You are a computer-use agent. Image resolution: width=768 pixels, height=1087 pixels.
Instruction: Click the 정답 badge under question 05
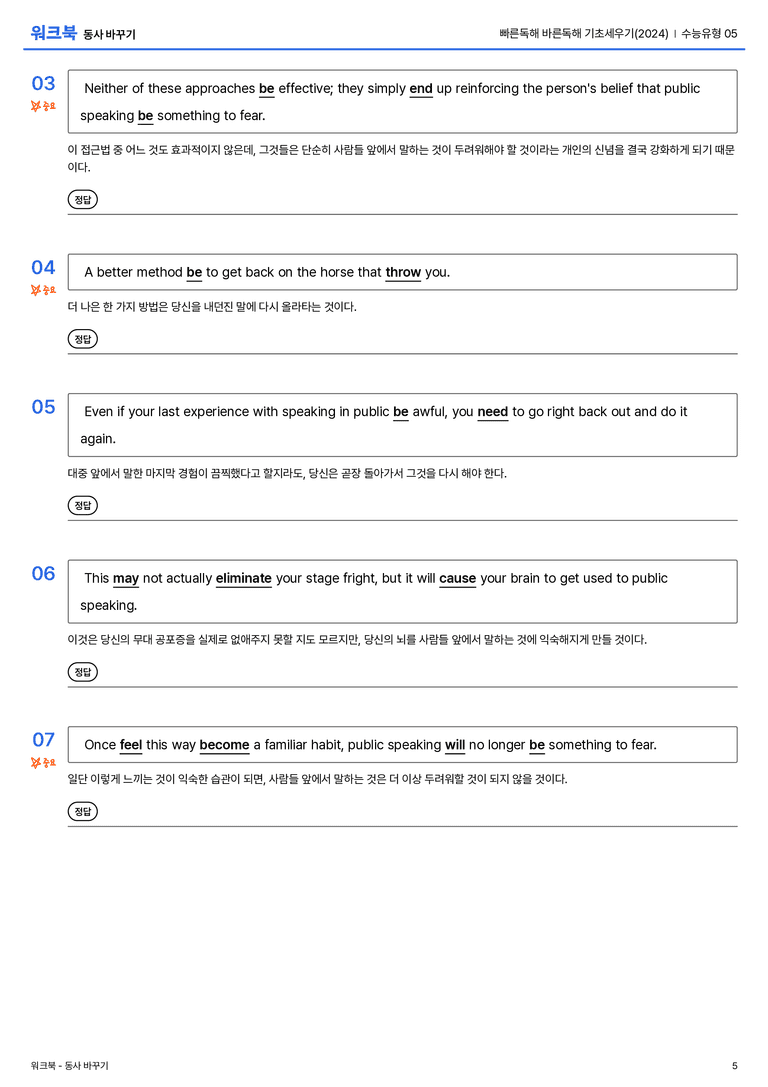coord(82,505)
